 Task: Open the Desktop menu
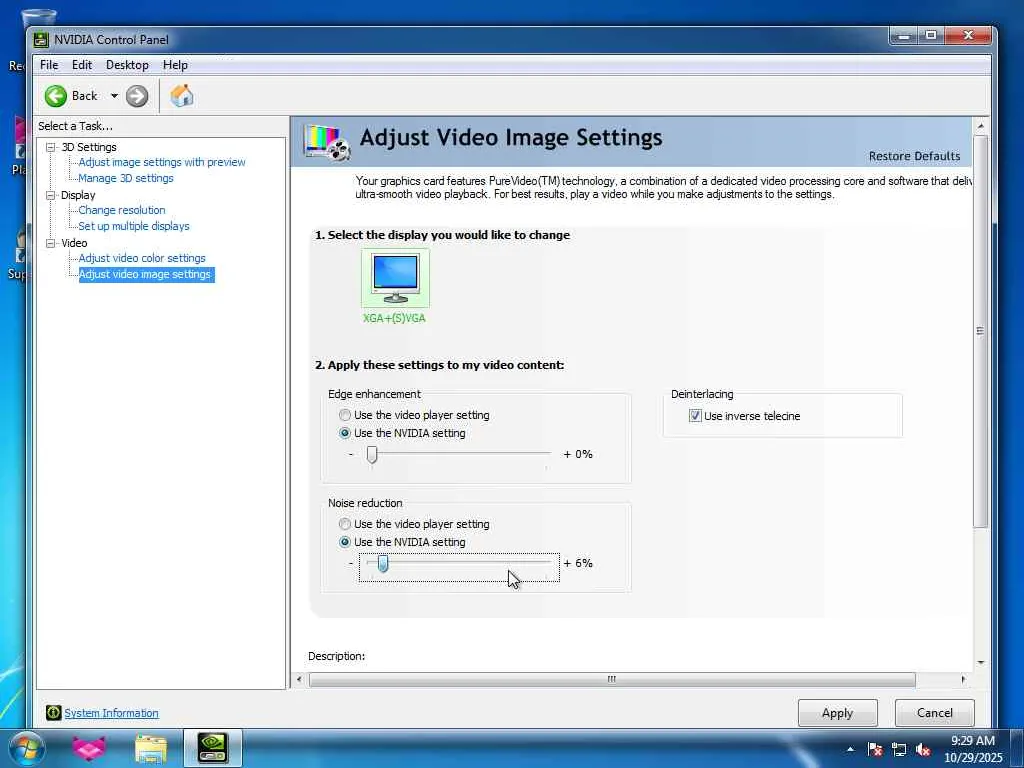[127, 65]
